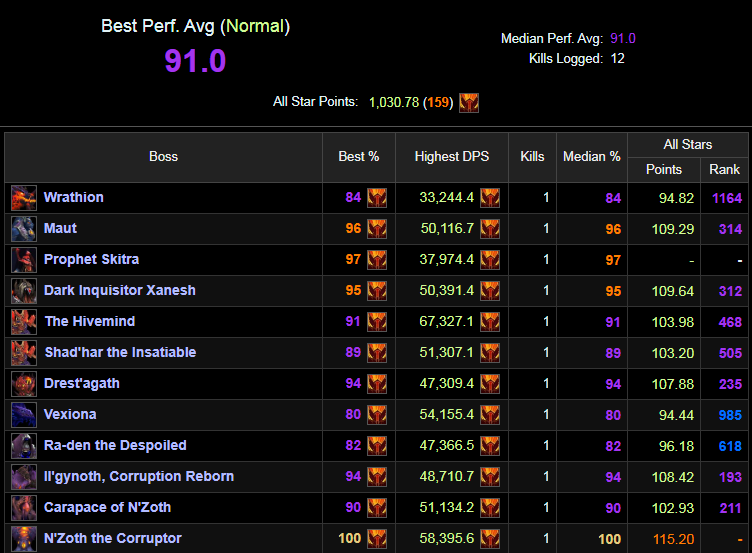Click the Wrathion boss portrait icon
Viewport: 752px width, 553px height.
pos(24,198)
